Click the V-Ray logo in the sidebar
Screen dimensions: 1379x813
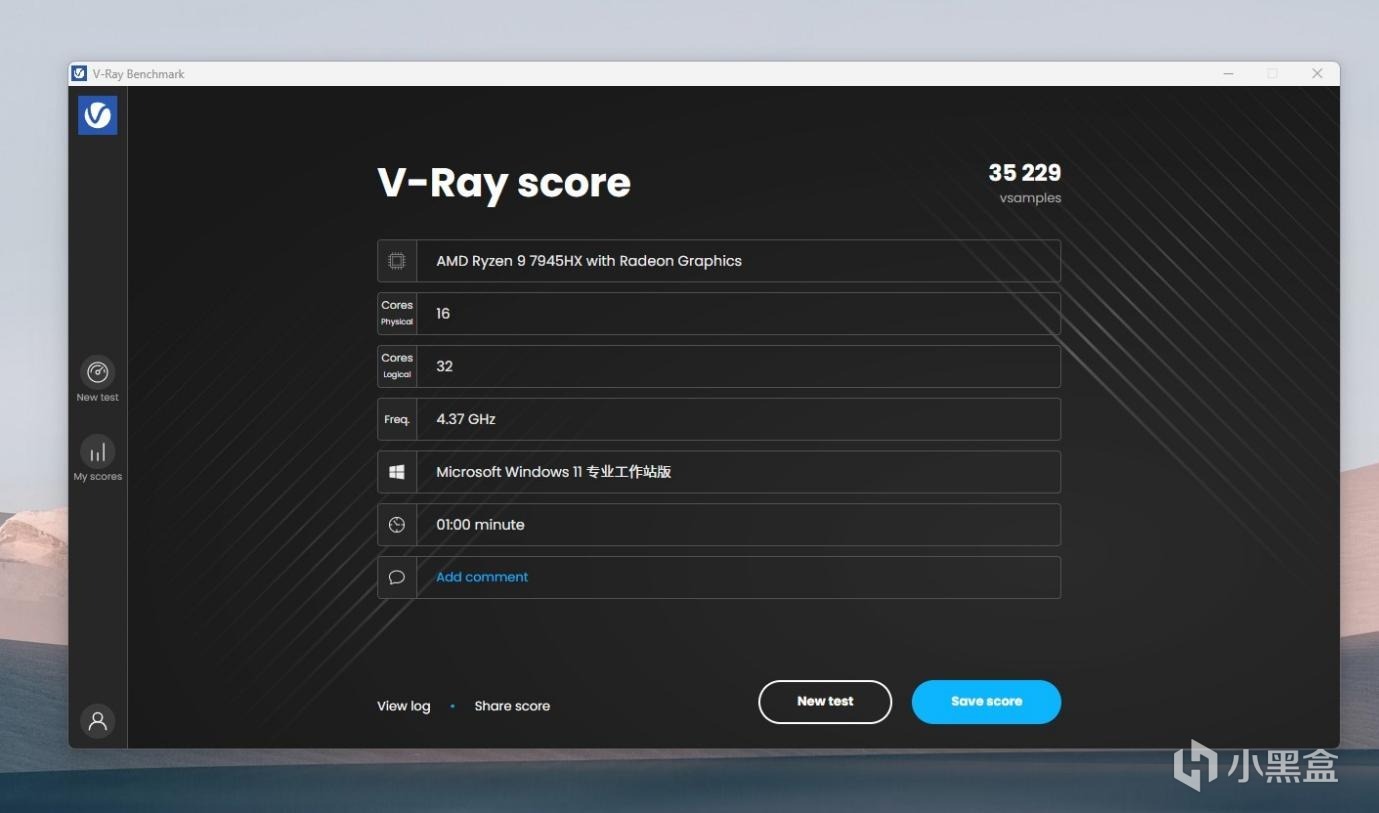[x=98, y=115]
